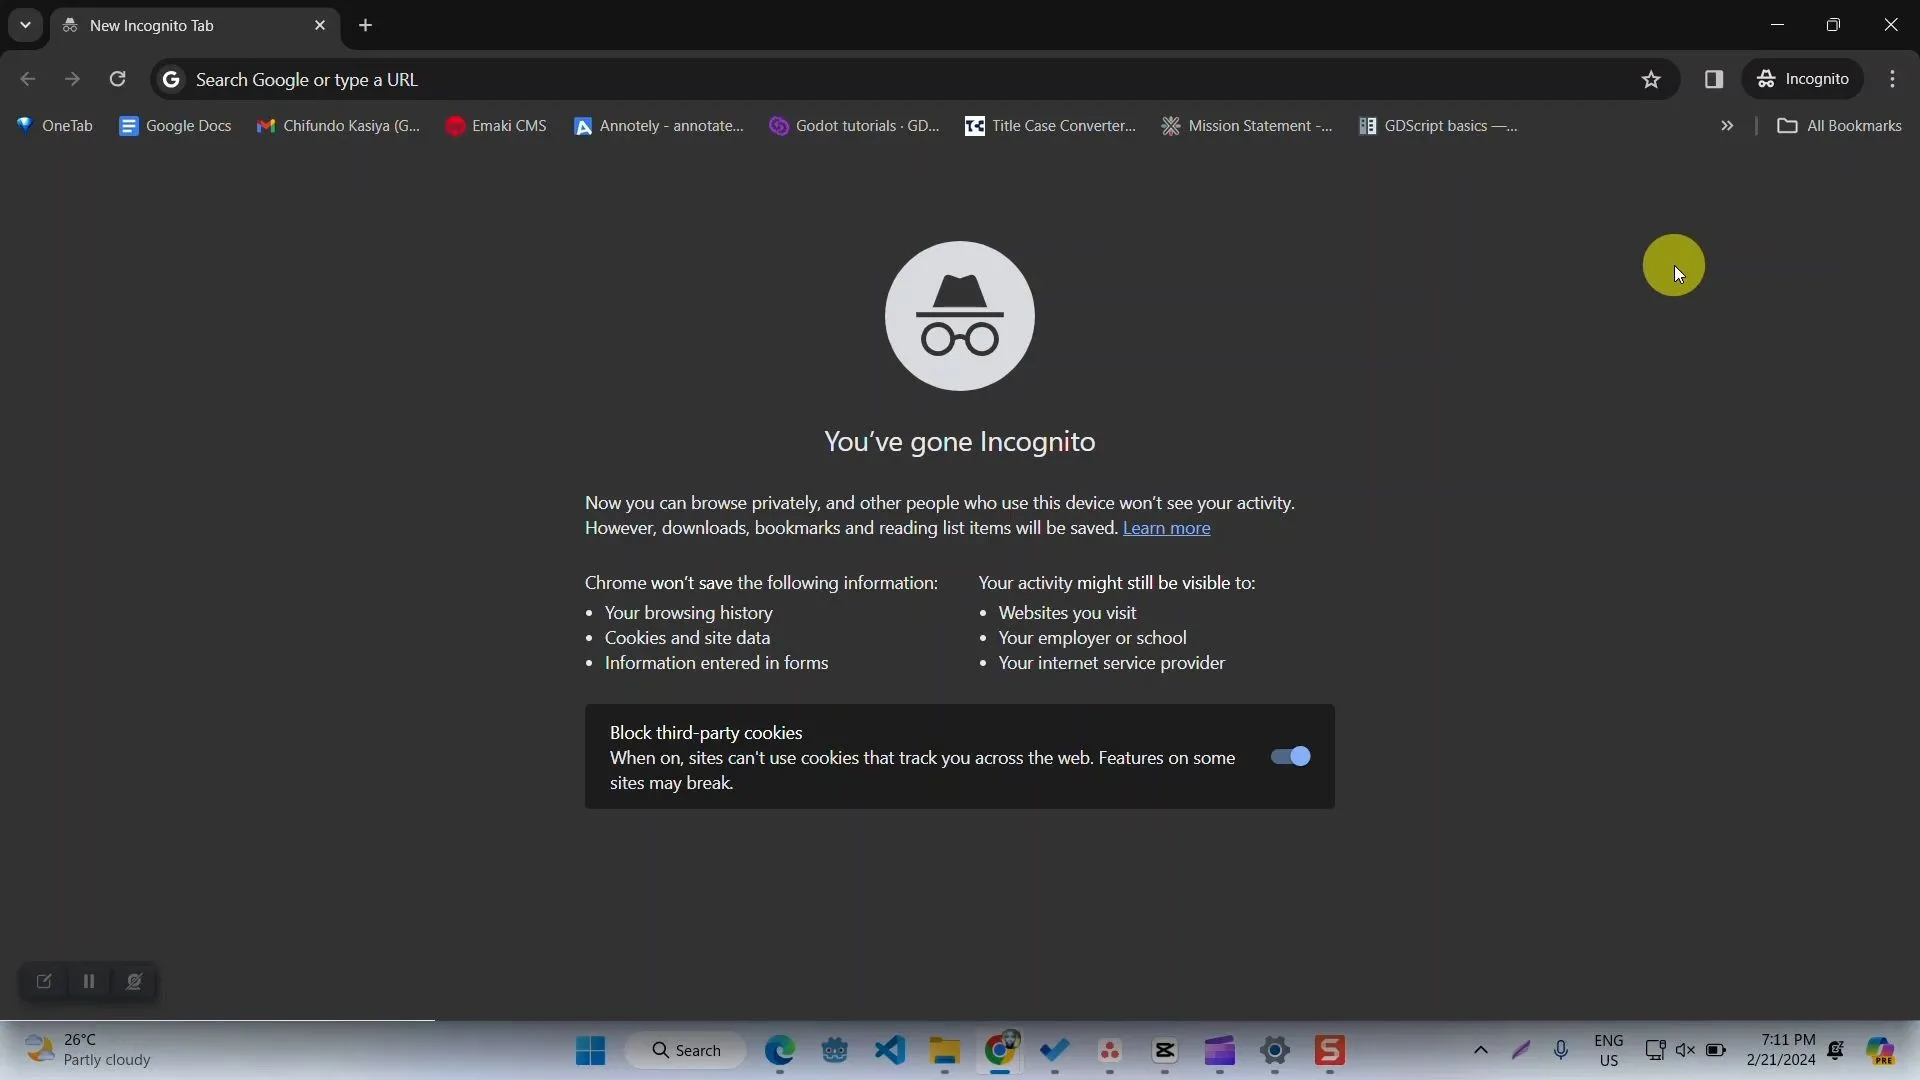Viewport: 1920px width, 1080px height.
Task: Select the New Incognito Tab
Action: pos(195,25)
